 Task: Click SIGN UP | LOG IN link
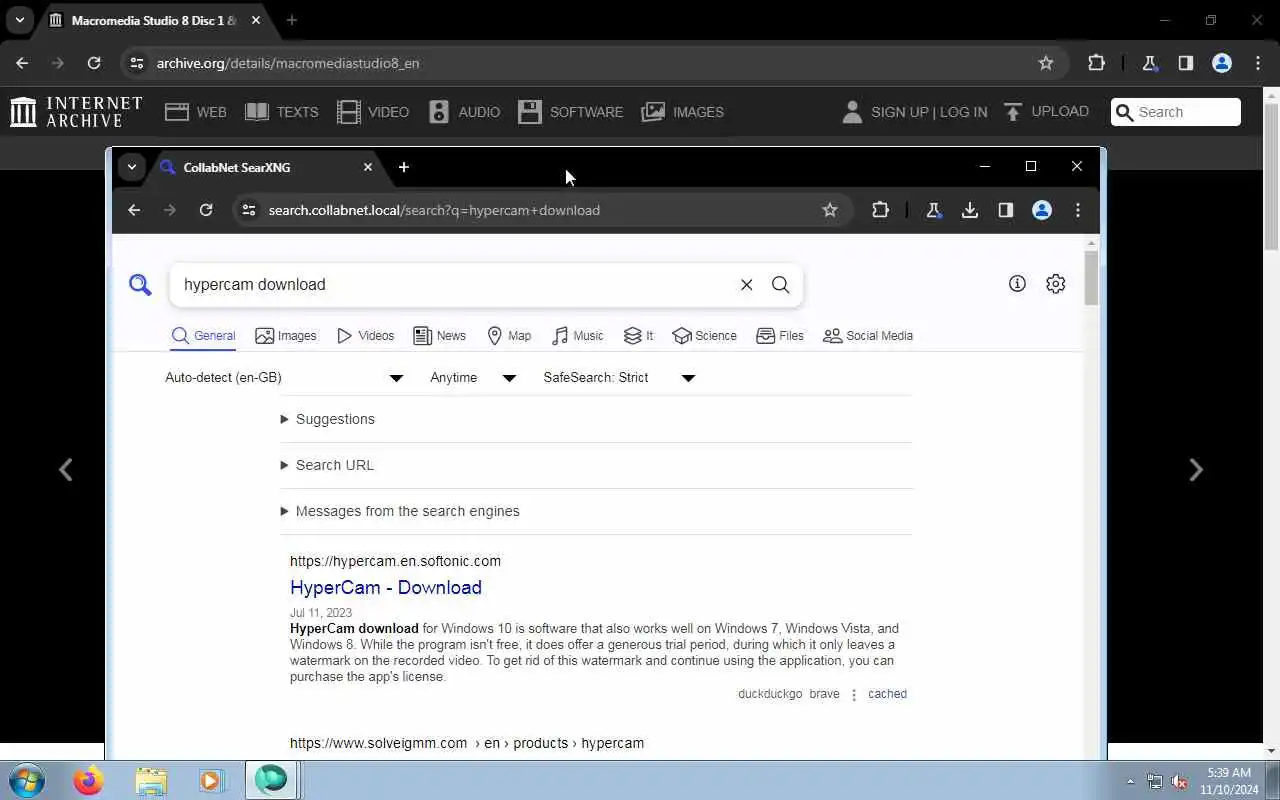pos(929,112)
